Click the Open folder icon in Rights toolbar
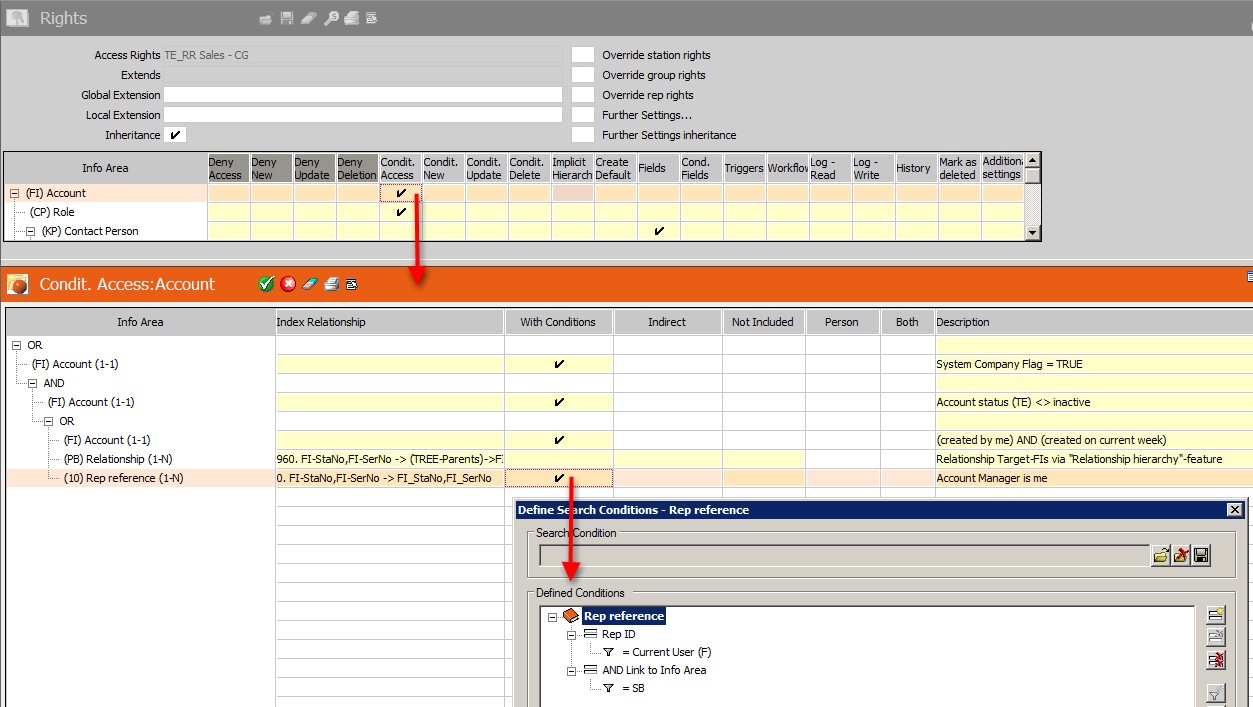The image size is (1253, 707). click(x=266, y=18)
